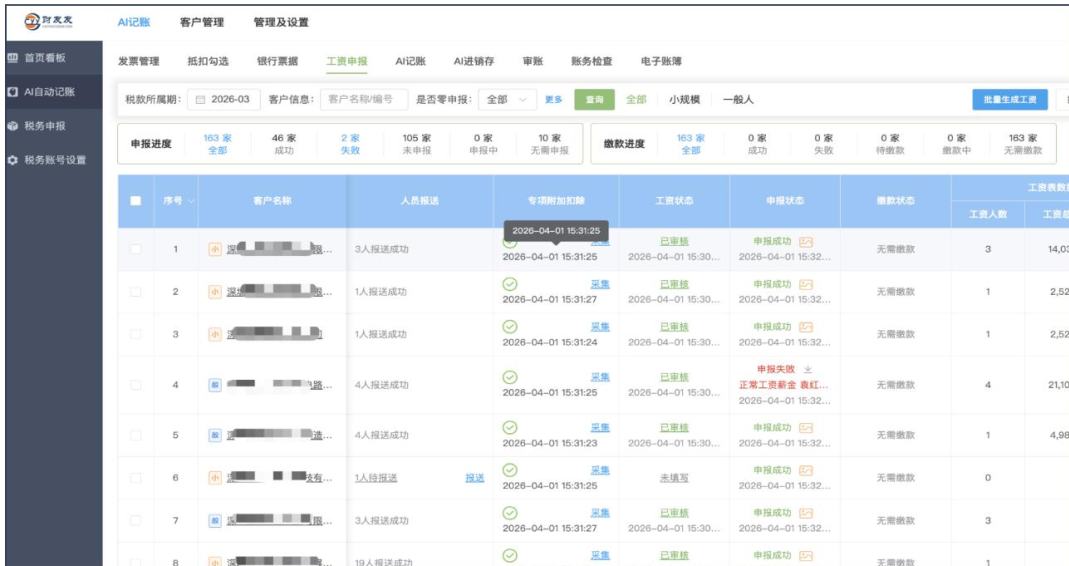Open the 申报成功 screenshot icon in row 3
1069x566 pixels.
(806, 327)
